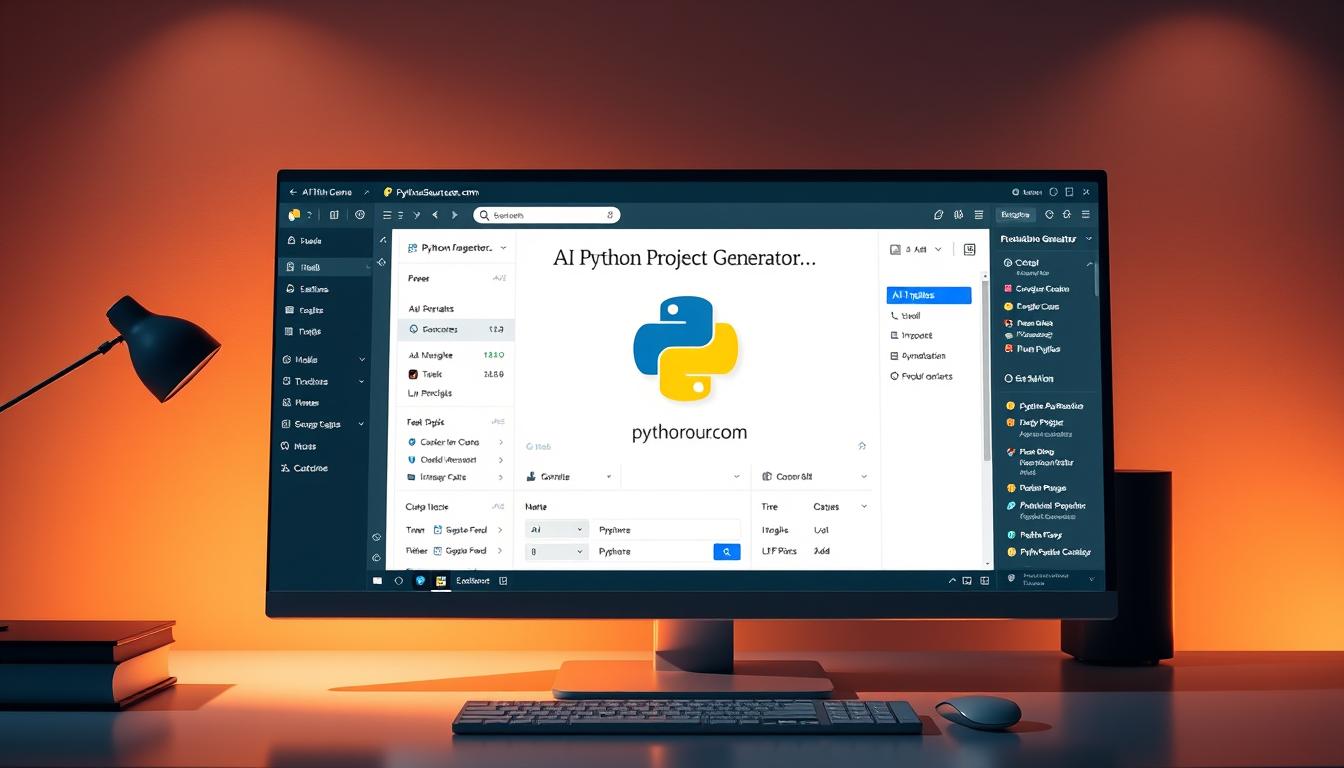Click the share icon near the page center
This screenshot has width=1344, height=768.
(x=861, y=445)
